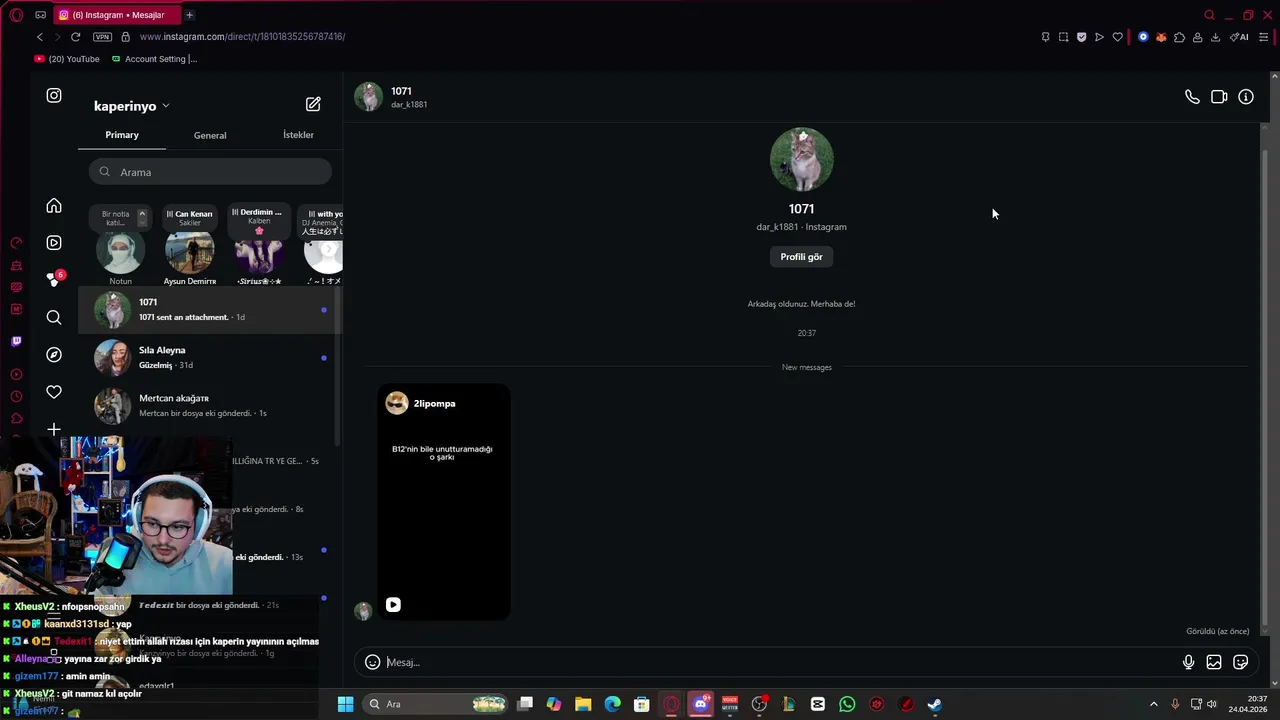Record a voice clip with microphone icon
Screen dimensions: 1280x720
(1188, 662)
